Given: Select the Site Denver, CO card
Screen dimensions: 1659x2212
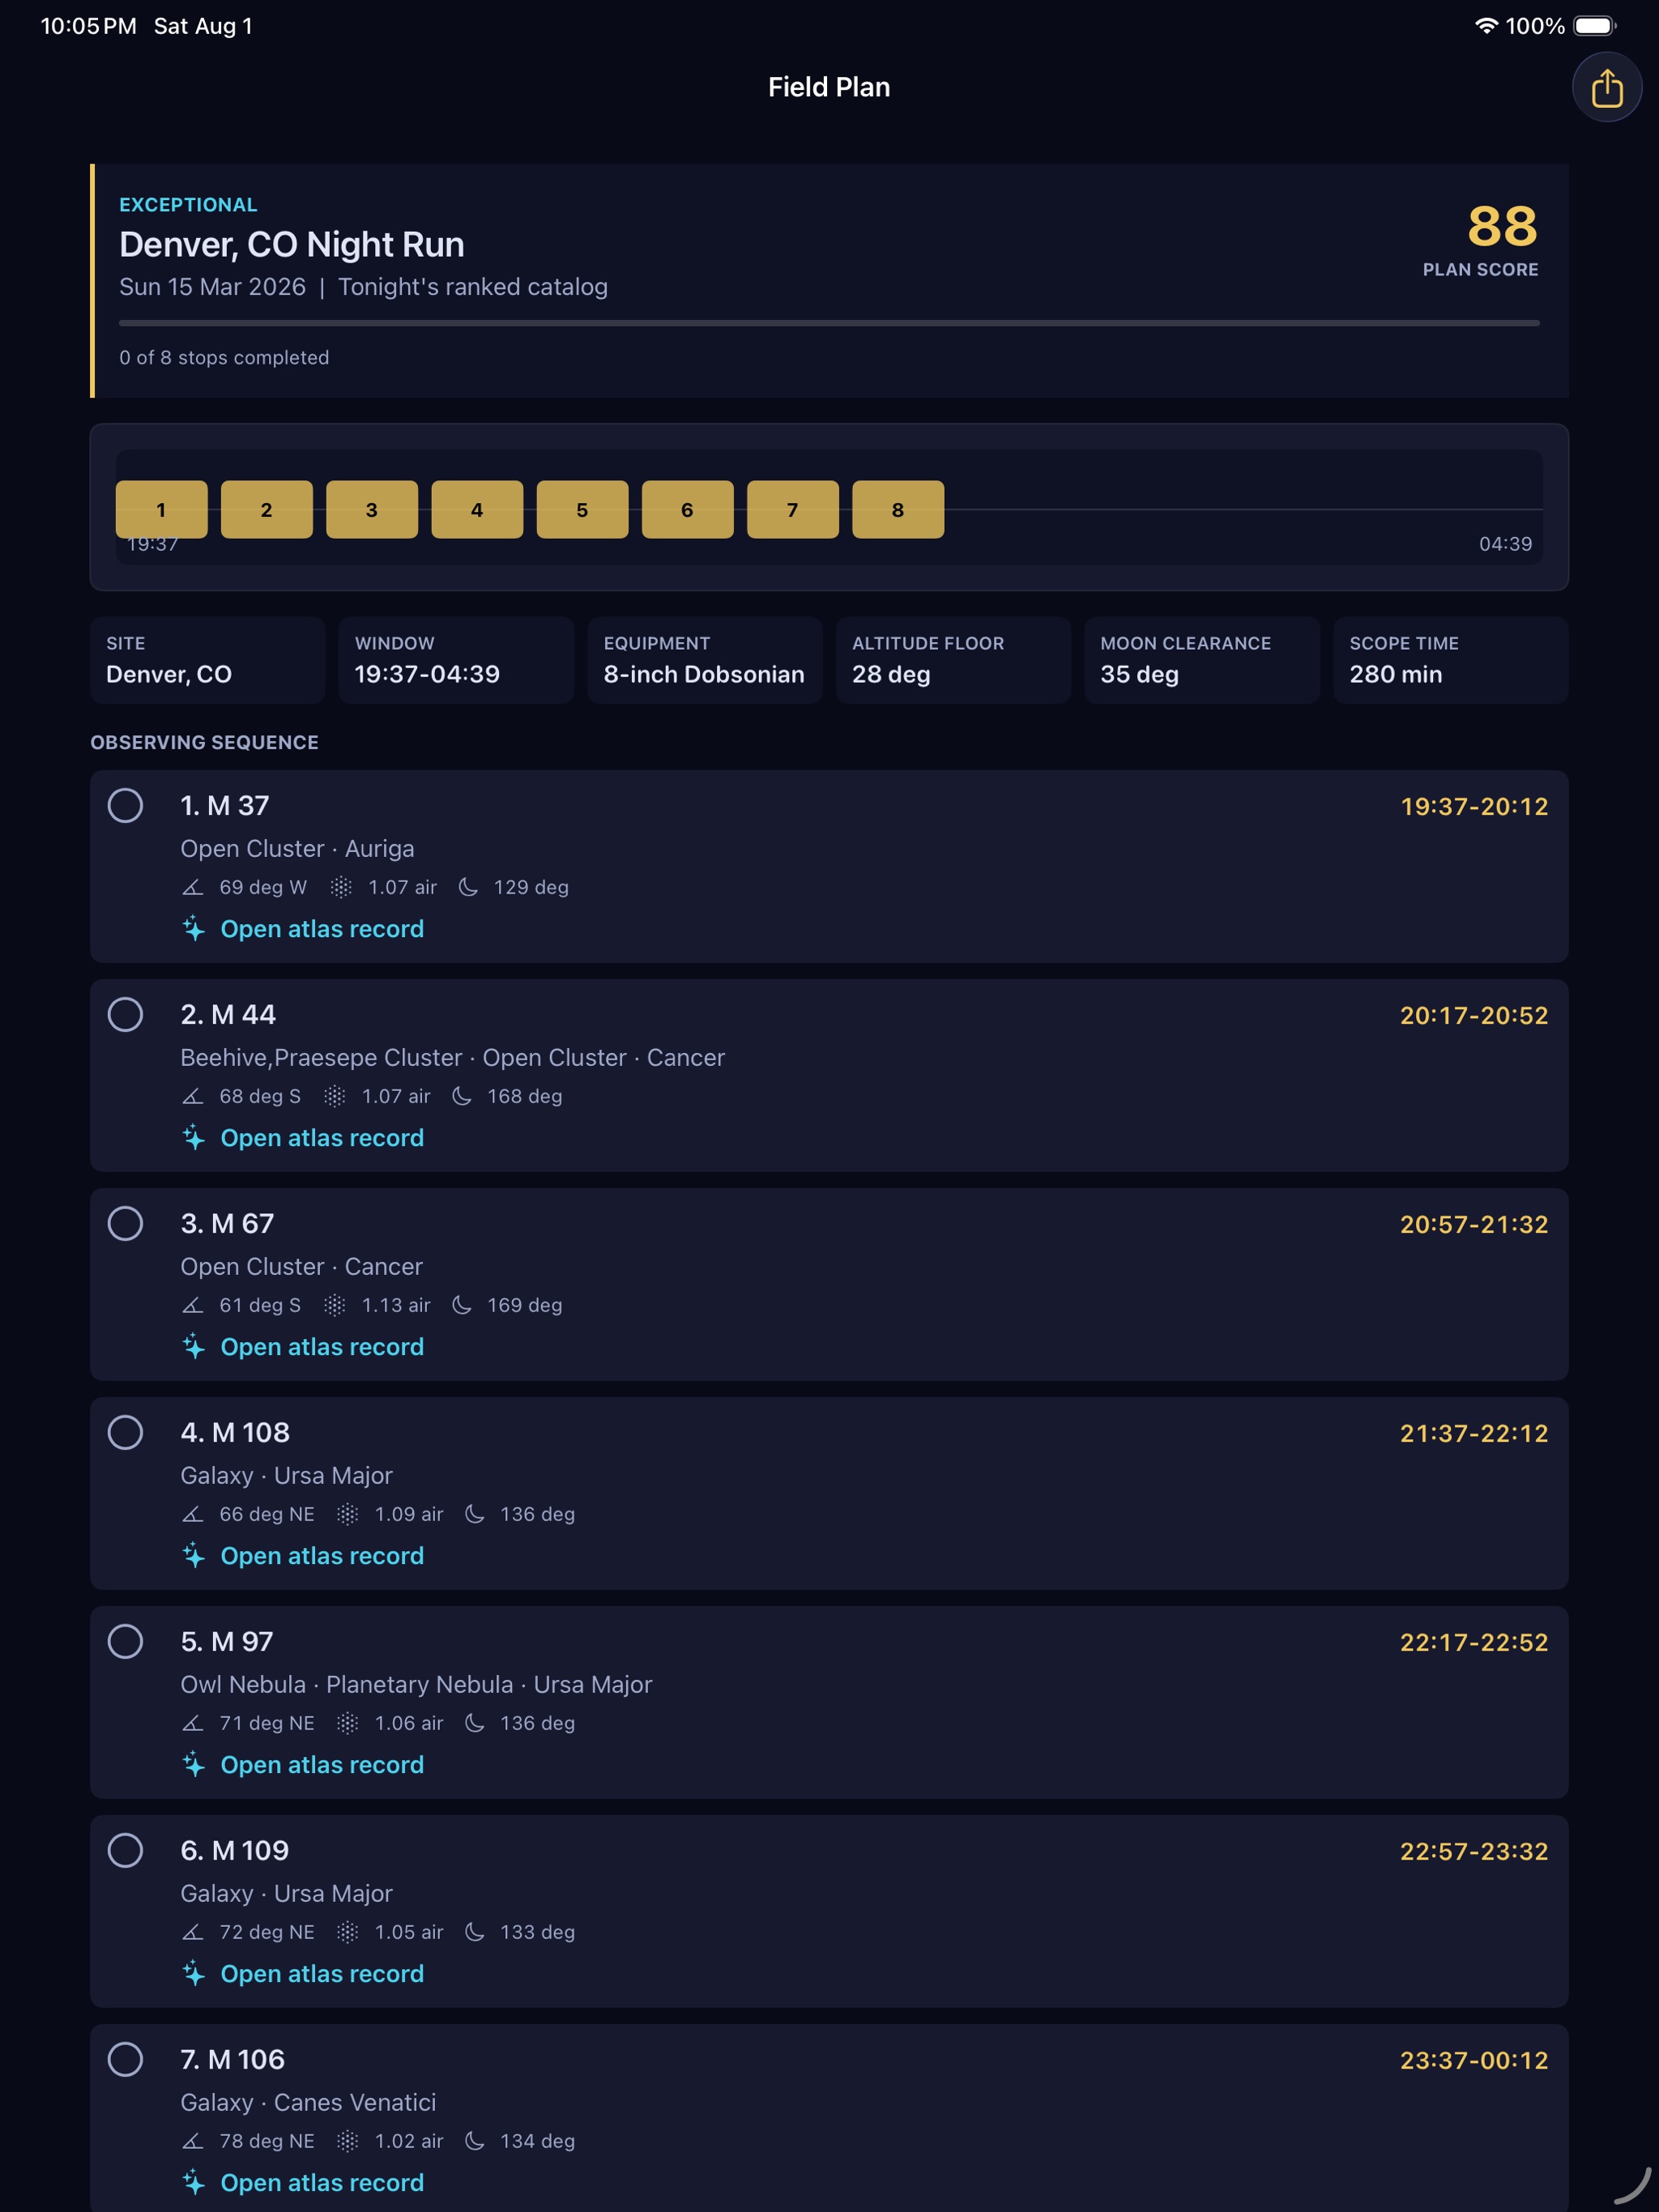Looking at the screenshot, I should tap(208, 660).
